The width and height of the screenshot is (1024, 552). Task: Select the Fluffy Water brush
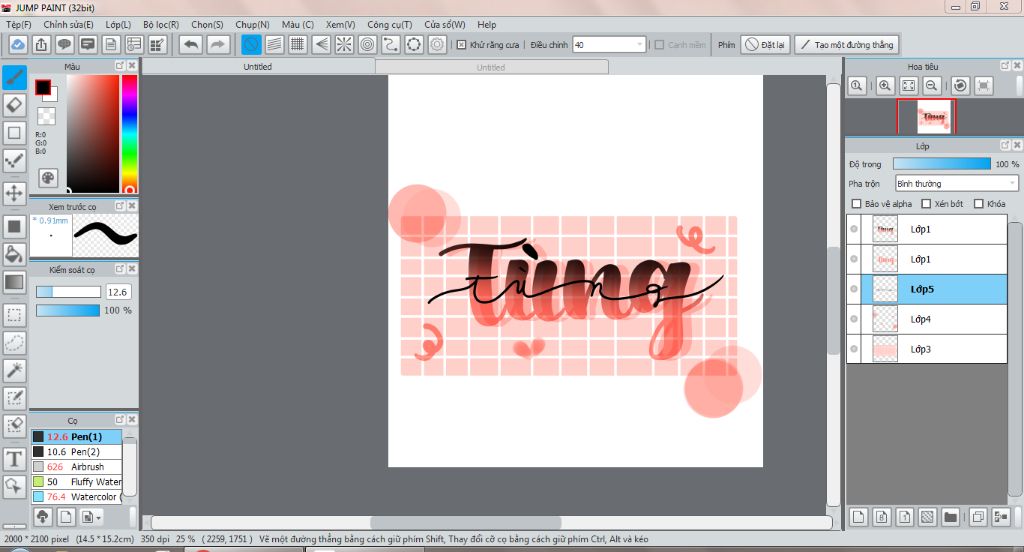pos(77,481)
